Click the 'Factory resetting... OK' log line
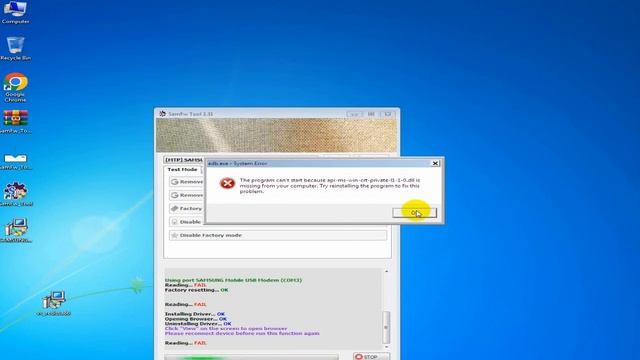Image resolution: width=640 pixels, height=360 pixels. [196, 290]
